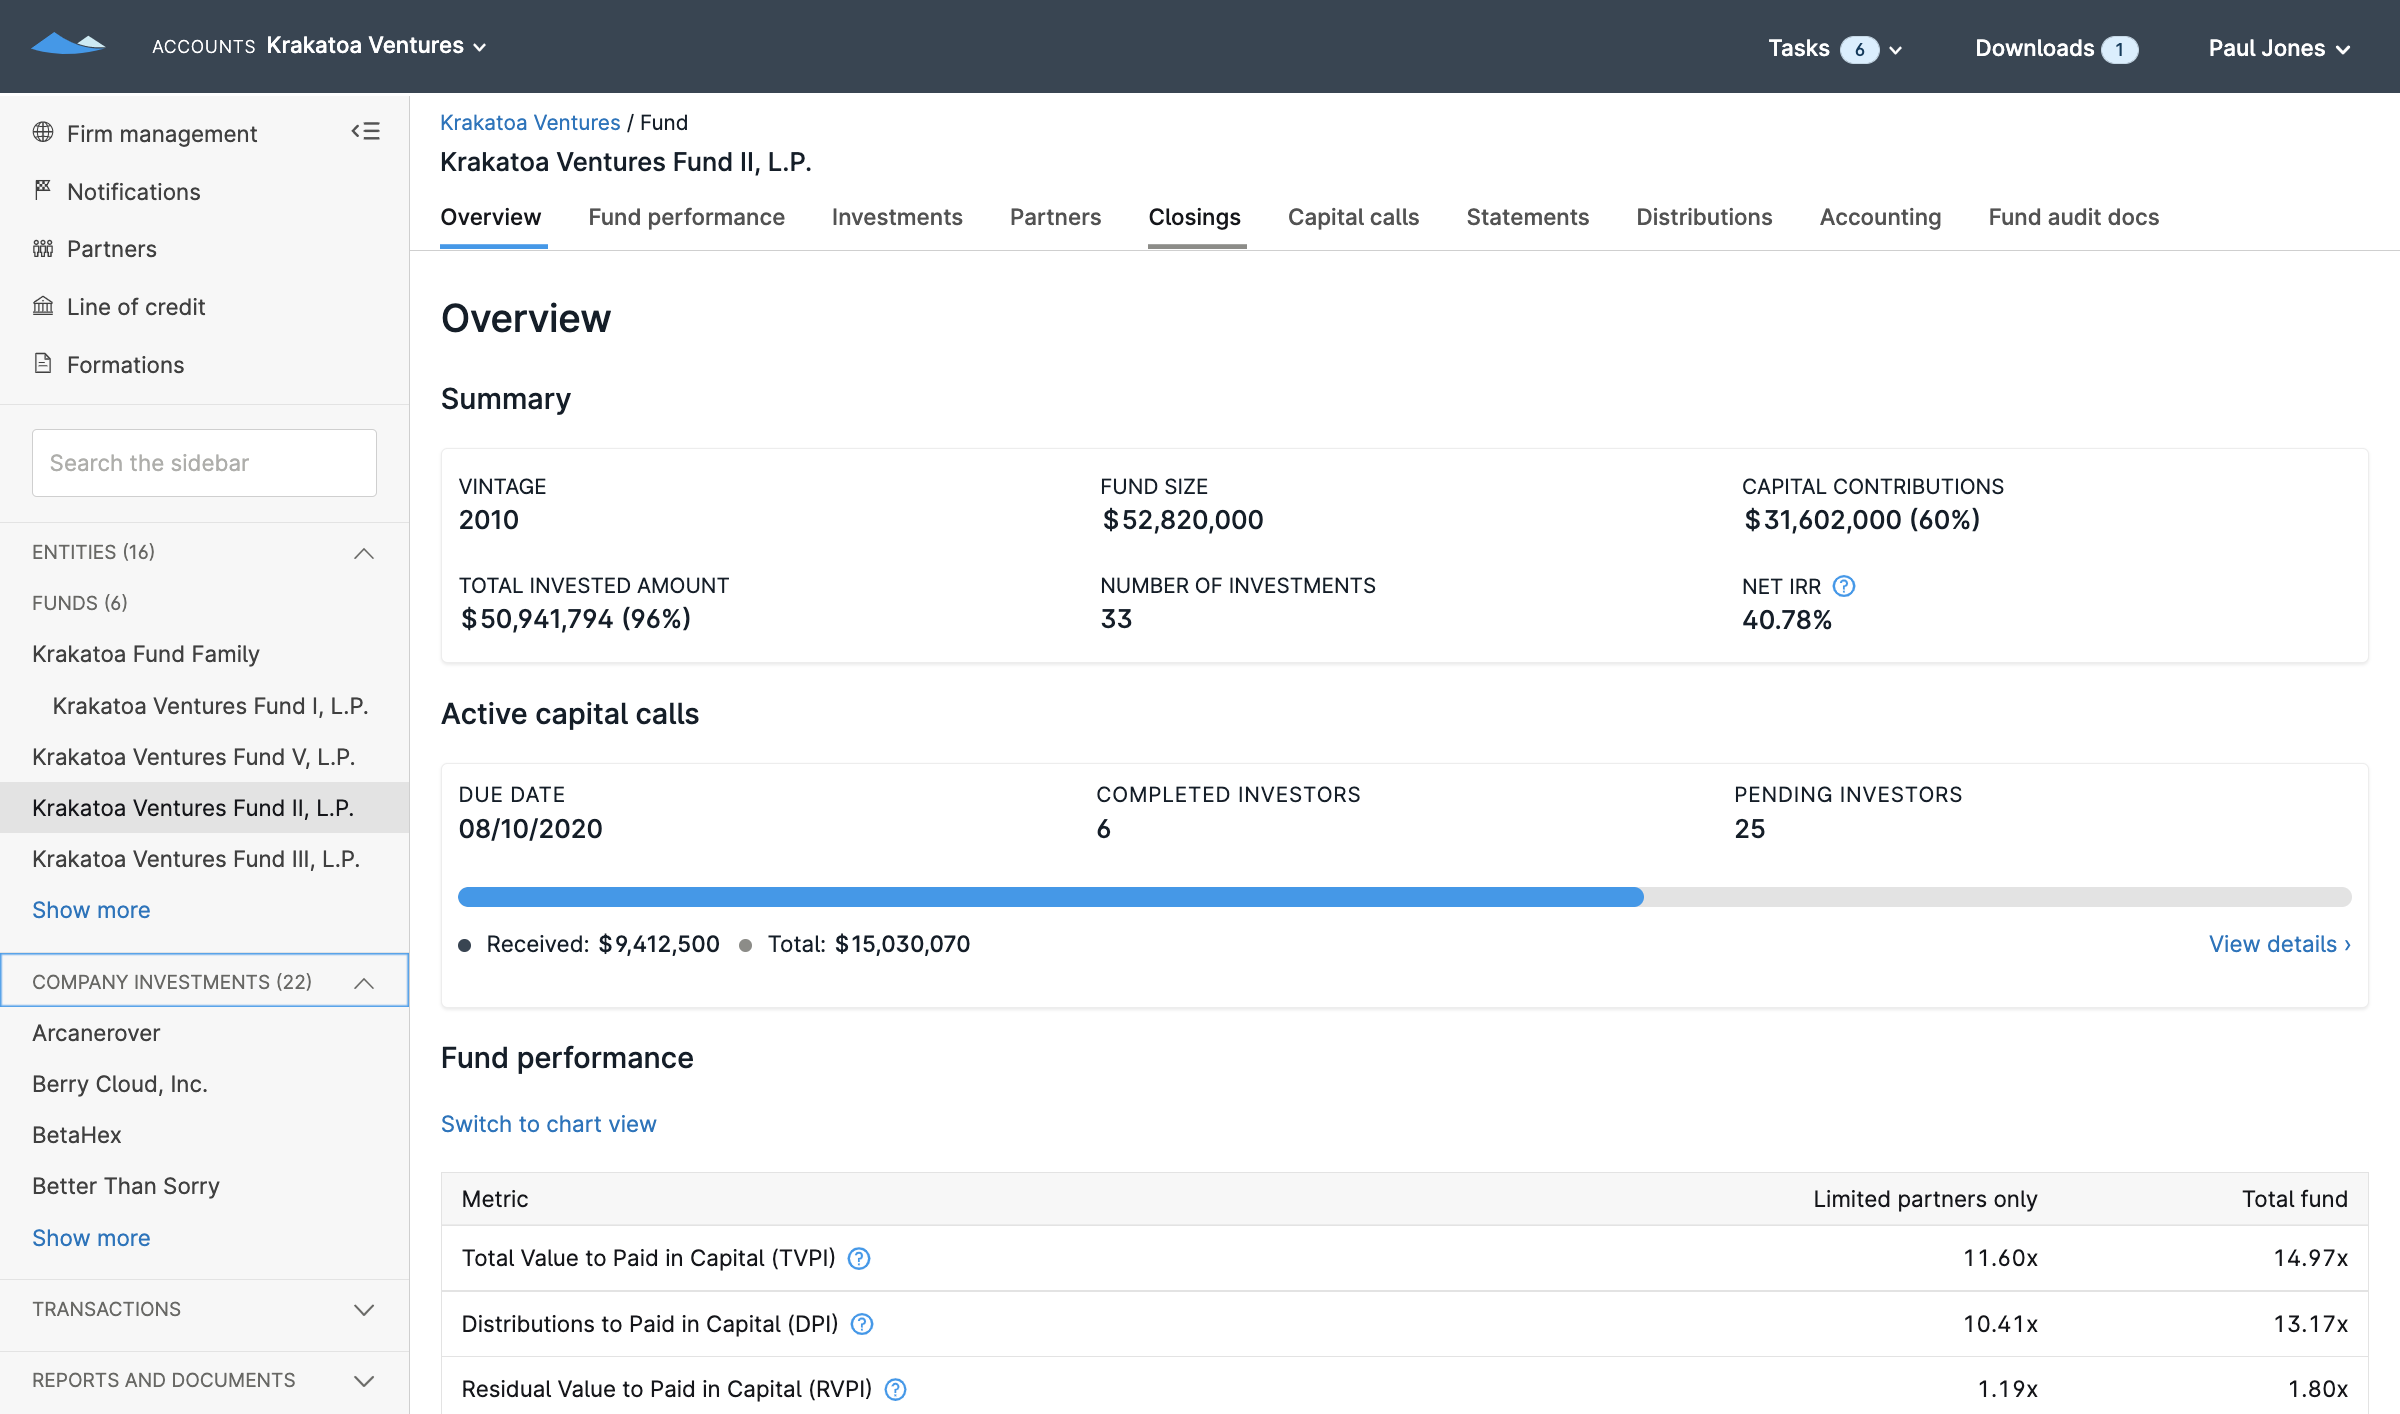Click the Total fund column header

2294,1199
